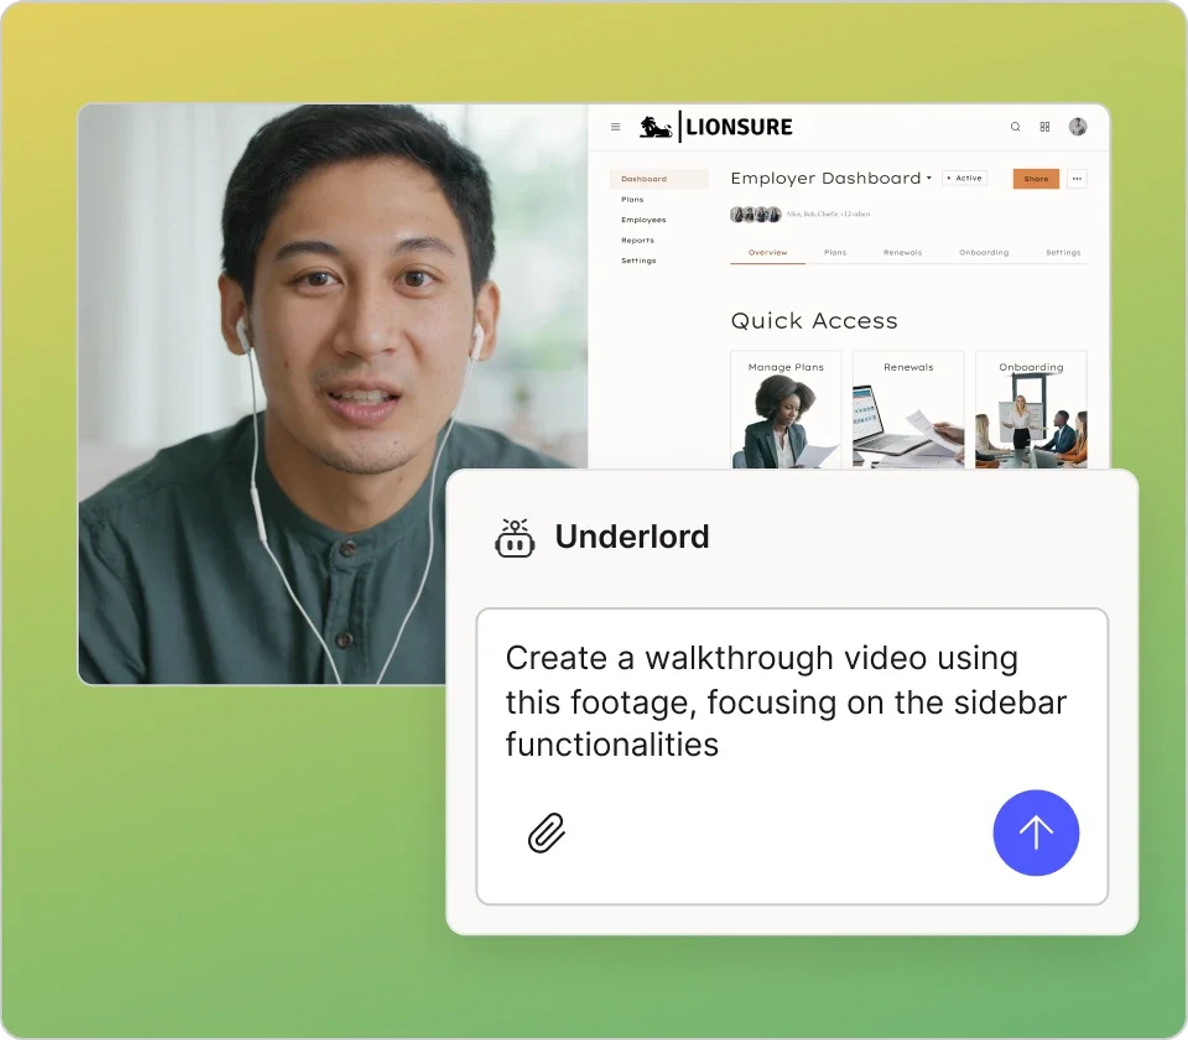
Task: Expand the Employer Dashboard dropdown arrow
Action: [x=929, y=178]
